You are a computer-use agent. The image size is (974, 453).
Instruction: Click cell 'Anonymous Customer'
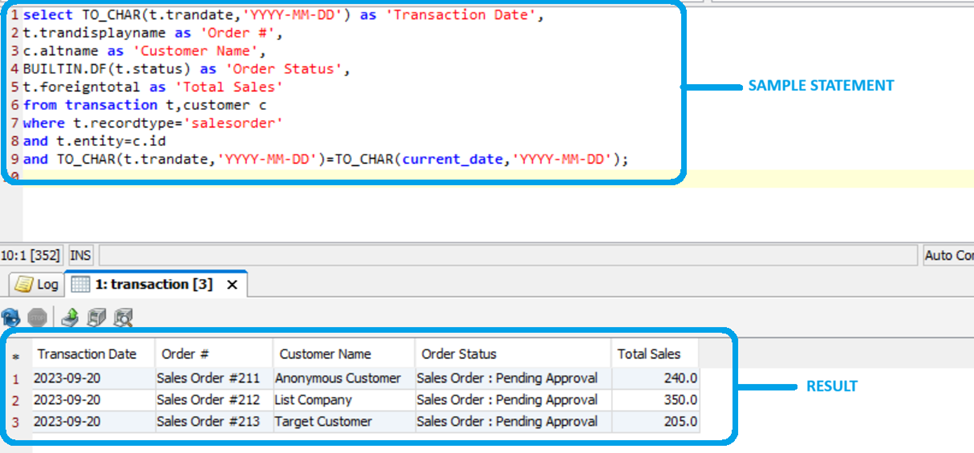pyautogui.click(x=344, y=378)
